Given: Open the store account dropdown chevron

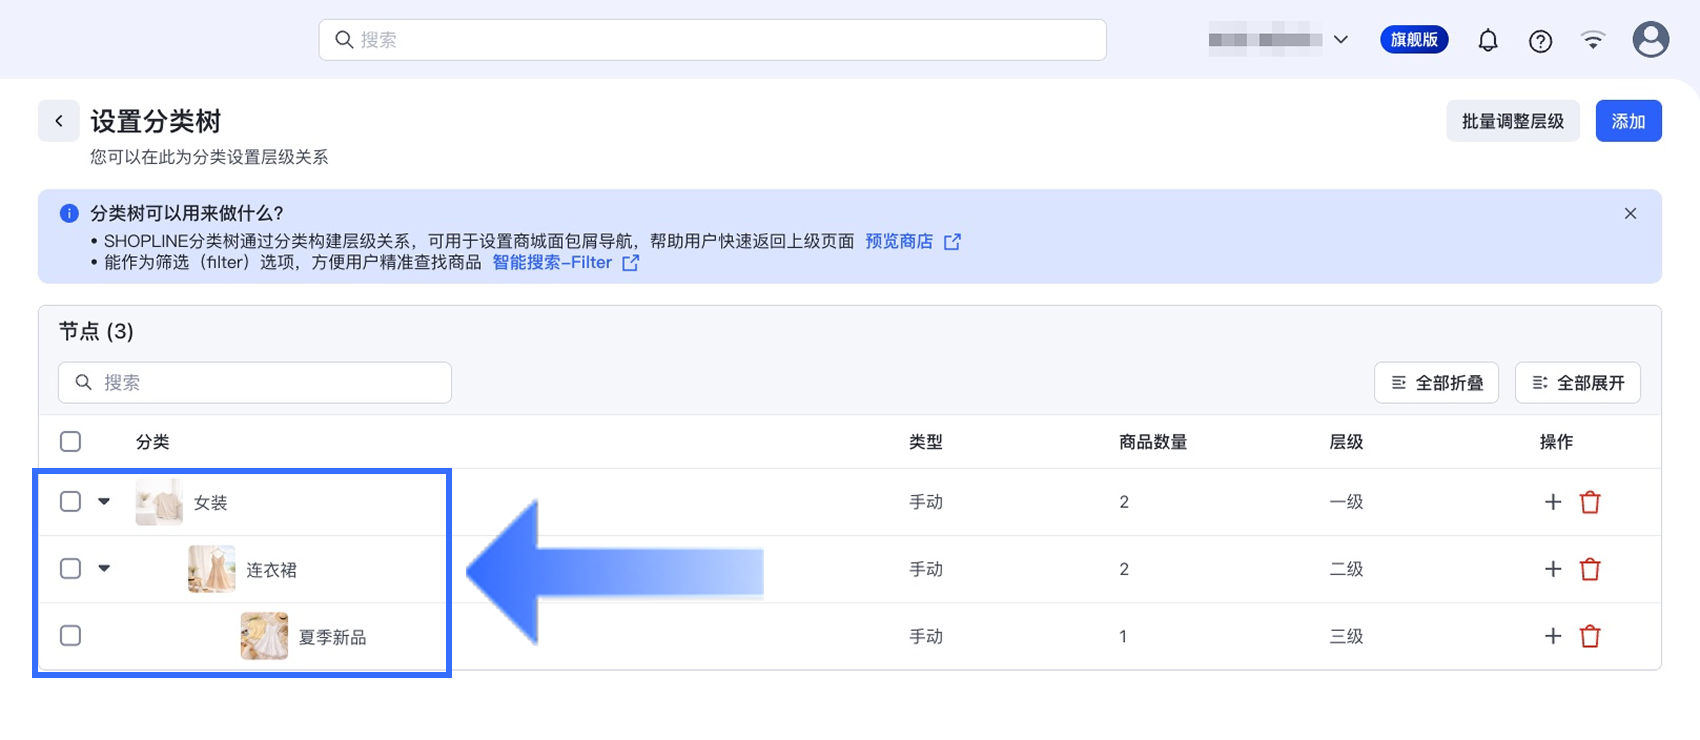Looking at the screenshot, I should [1341, 40].
